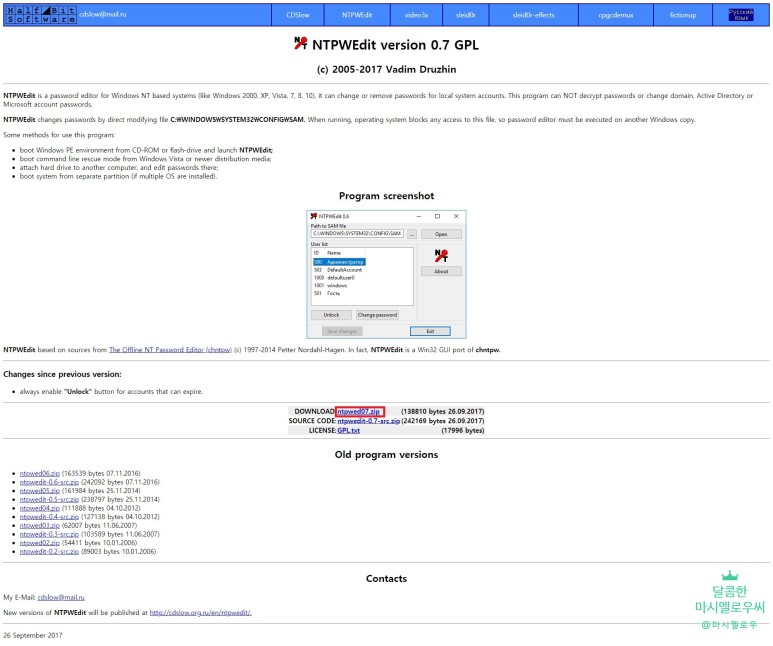Download old version ntpwed02.zip
773x646 pixels.
coord(39,543)
